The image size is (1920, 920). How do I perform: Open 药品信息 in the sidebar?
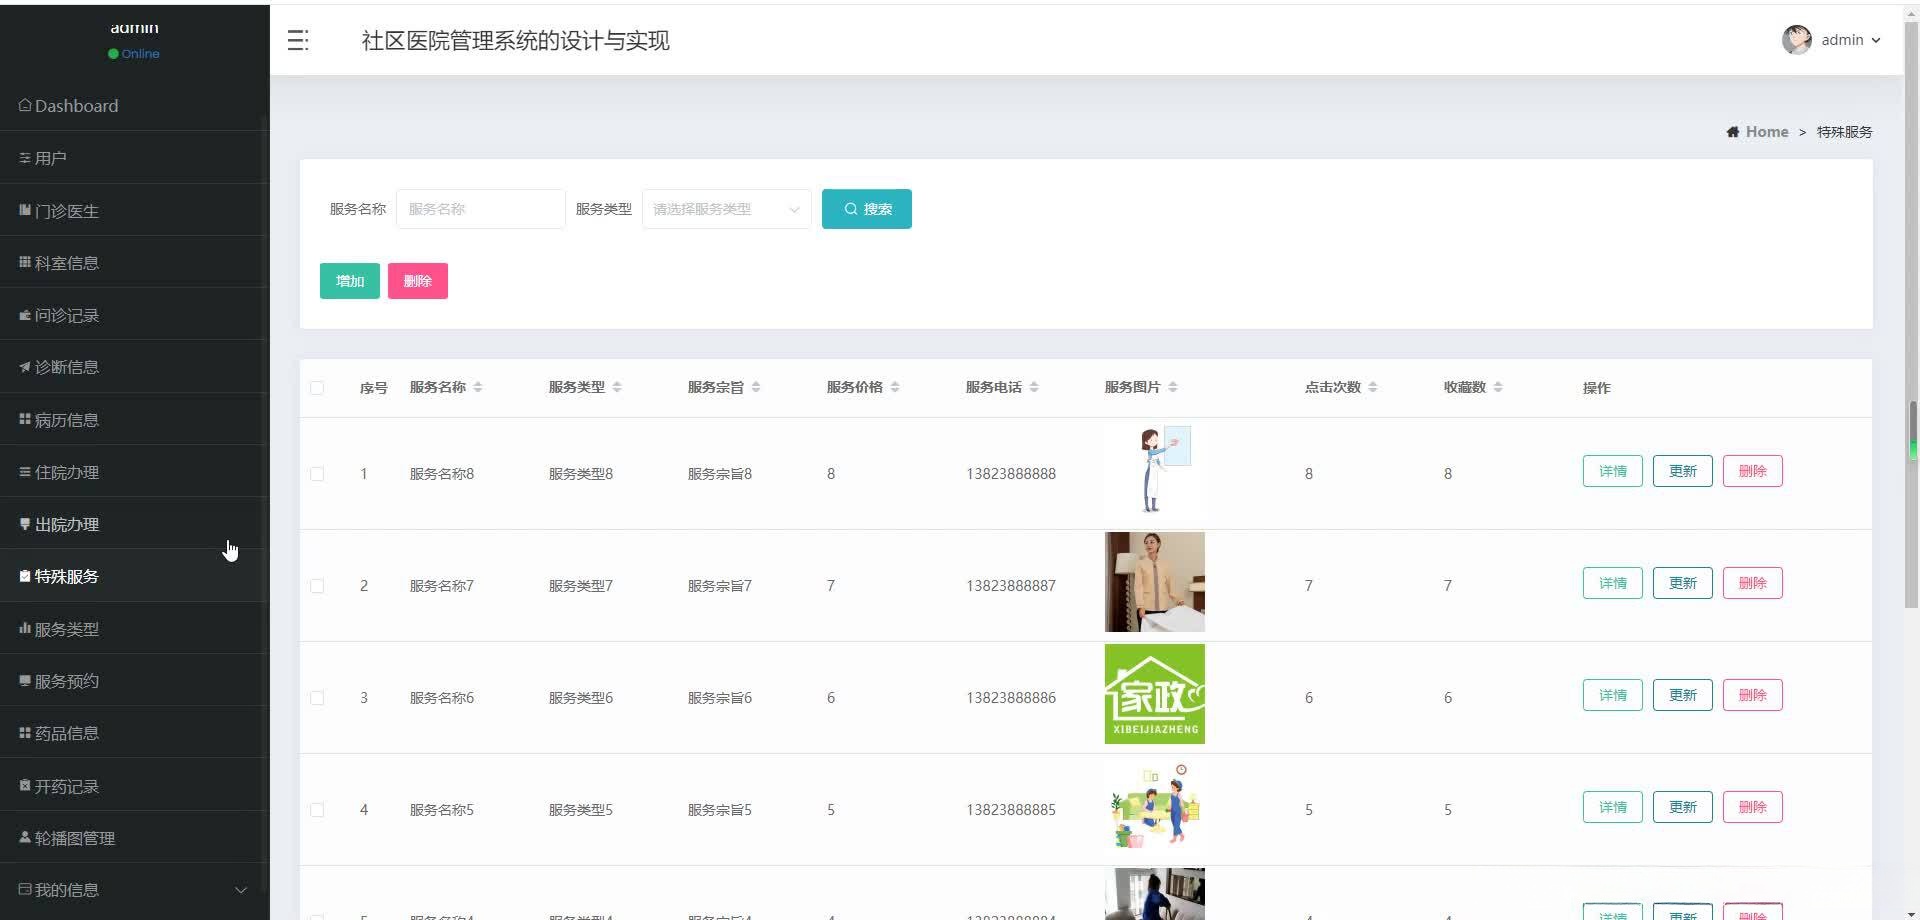pos(134,733)
